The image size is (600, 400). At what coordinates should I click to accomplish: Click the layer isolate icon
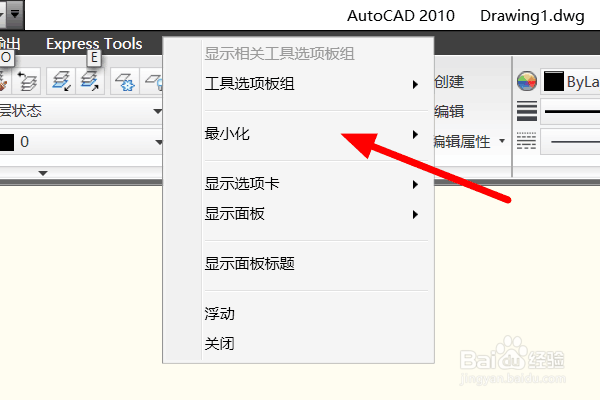[x=61, y=81]
